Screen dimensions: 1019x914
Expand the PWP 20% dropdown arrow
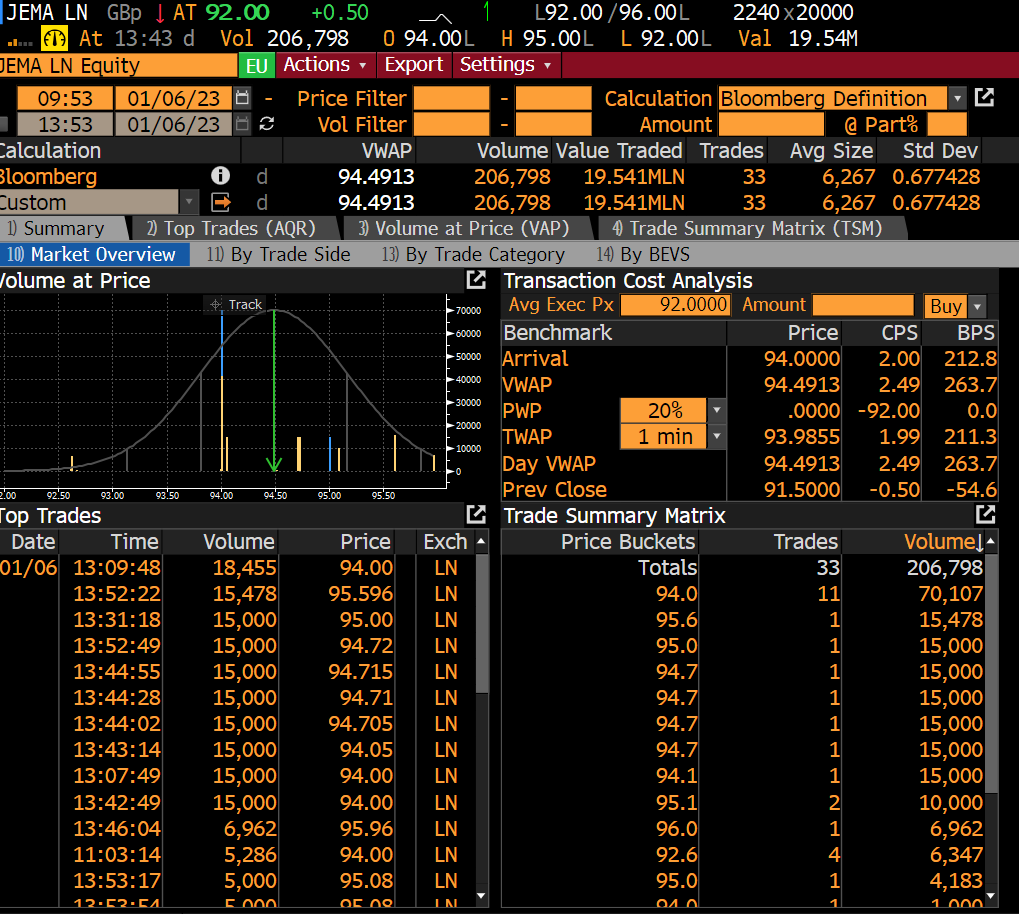(x=716, y=410)
